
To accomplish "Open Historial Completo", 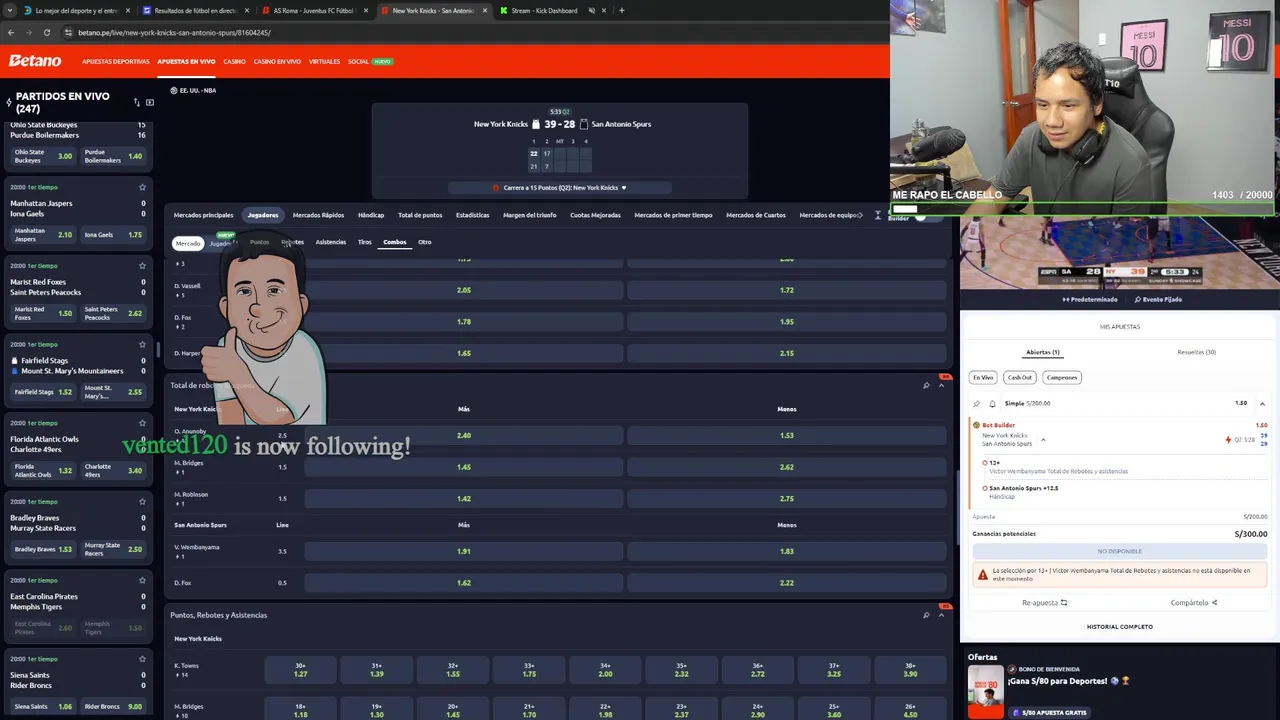I will pyautogui.click(x=1120, y=627).
